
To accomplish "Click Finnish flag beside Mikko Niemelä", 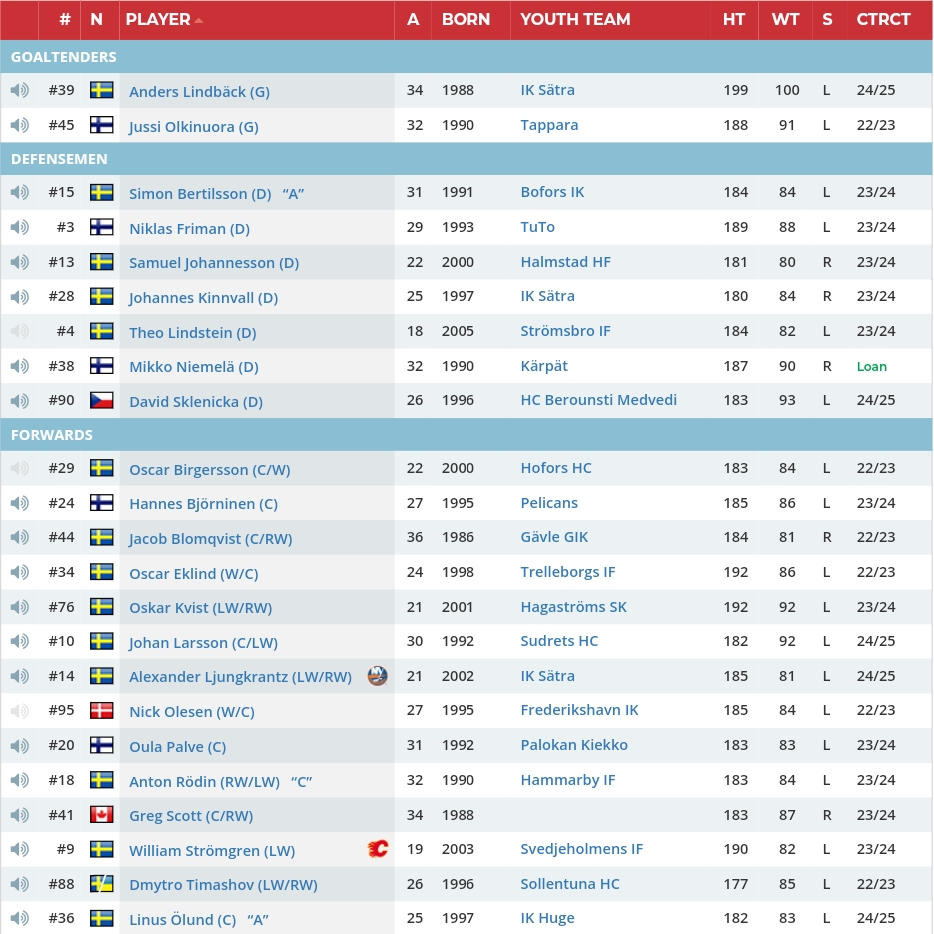I will 101,366.
